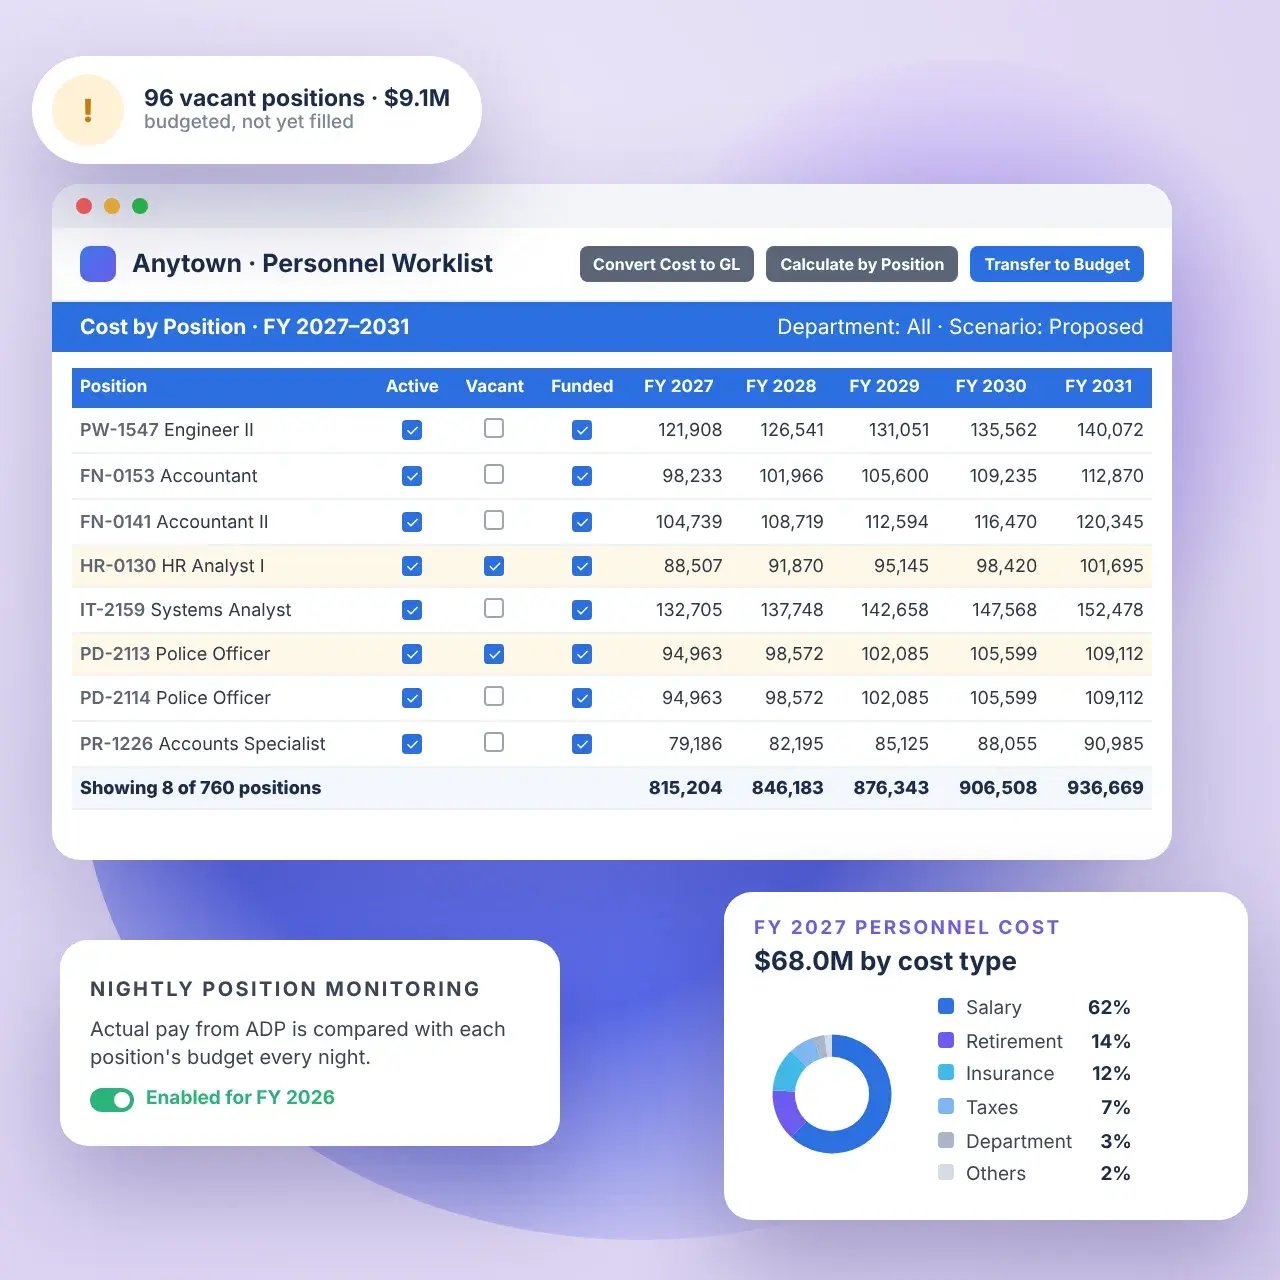Click the Cost by Position FY 2027–2031 title
This screenshot has width=1280, height=1280.
coord(245,327)
